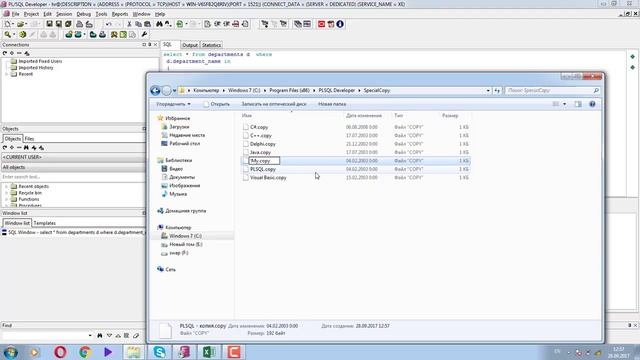Open the File menu
640x360 pixels.
15,14
